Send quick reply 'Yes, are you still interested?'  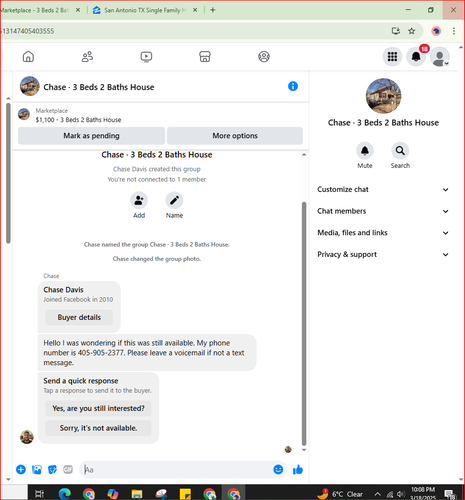[x=98, y=408]
